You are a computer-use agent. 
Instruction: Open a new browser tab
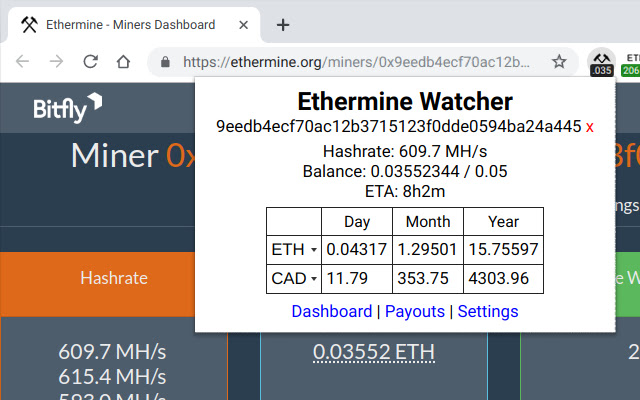point(283,25)
